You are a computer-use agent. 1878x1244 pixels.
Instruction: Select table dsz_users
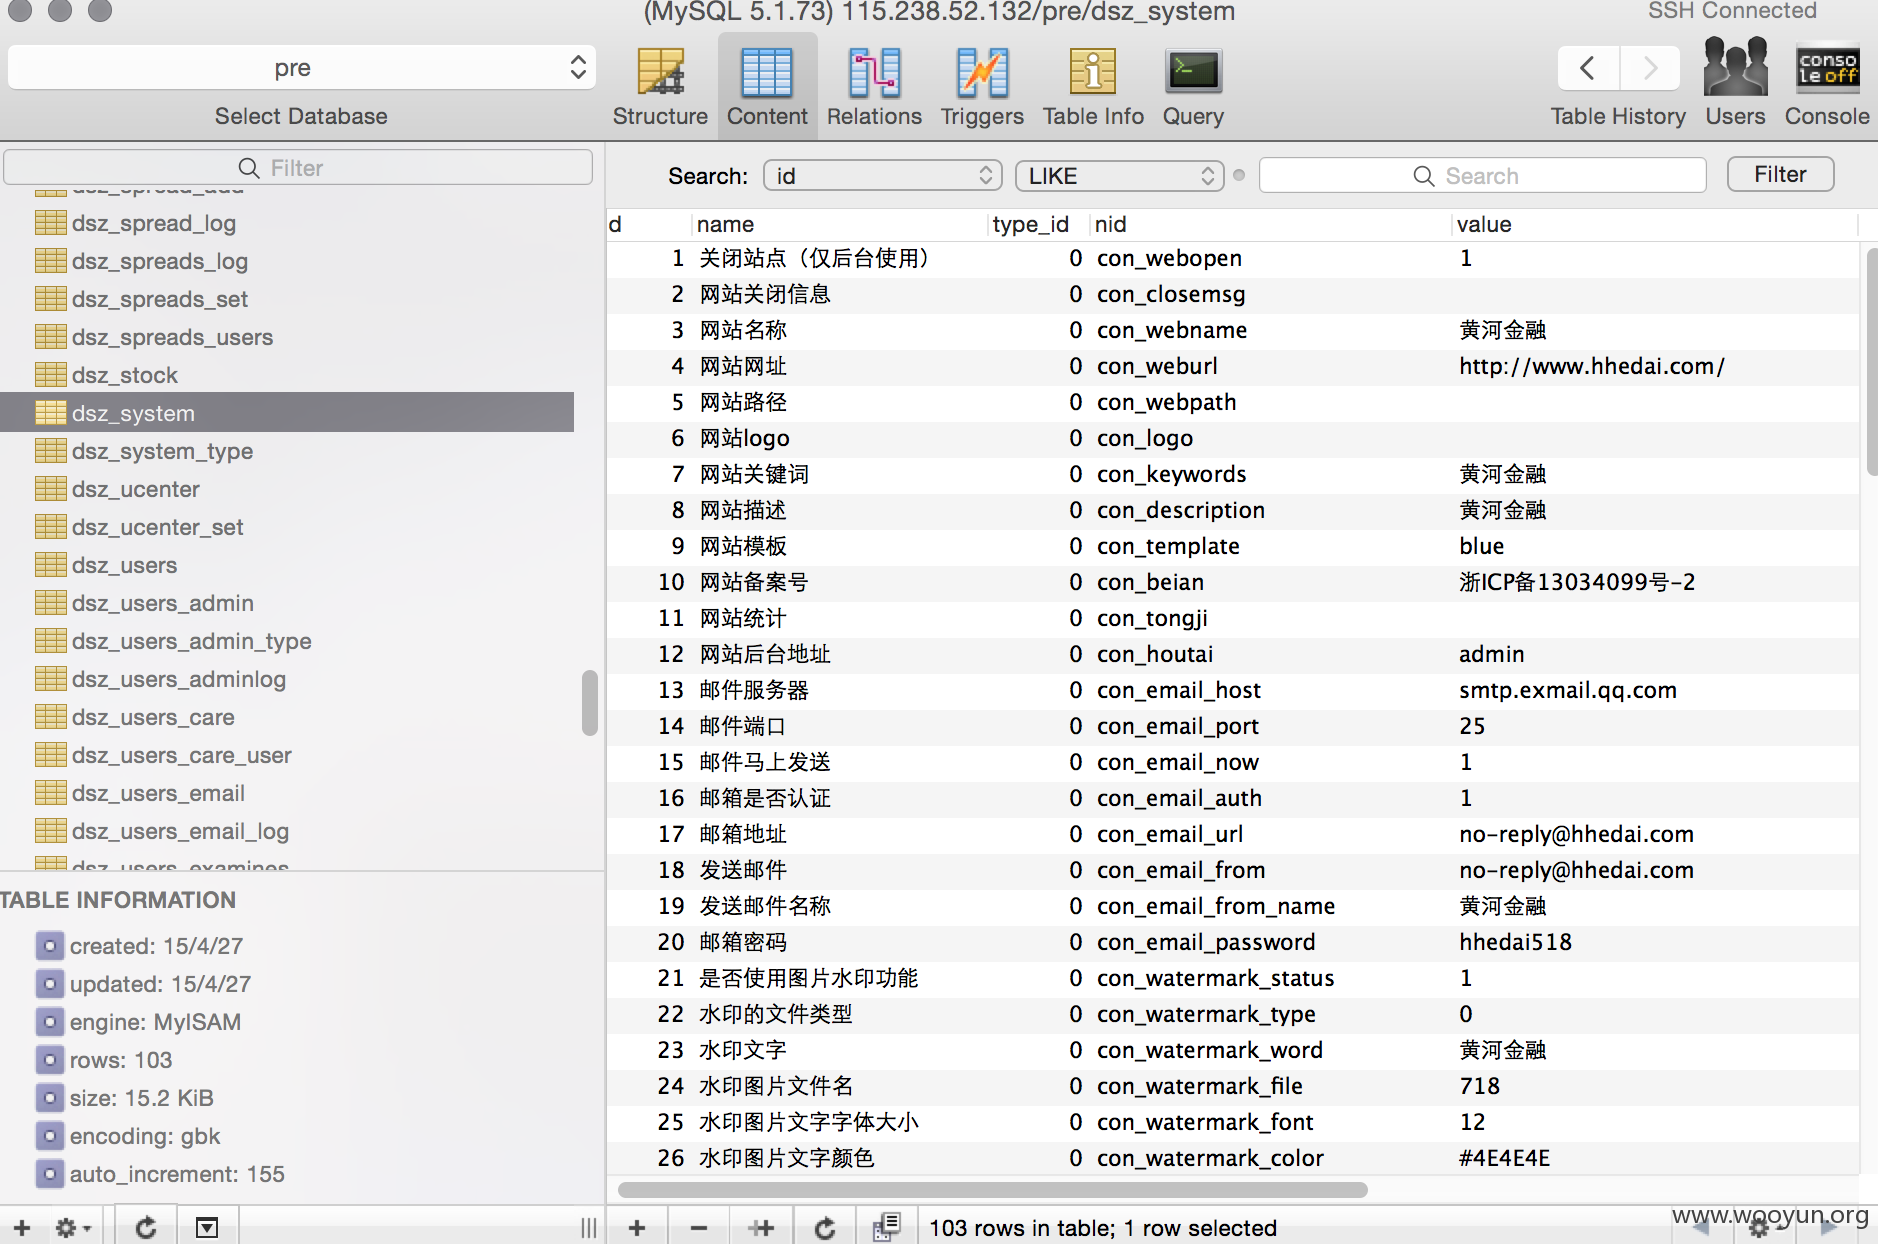[124, 565]
